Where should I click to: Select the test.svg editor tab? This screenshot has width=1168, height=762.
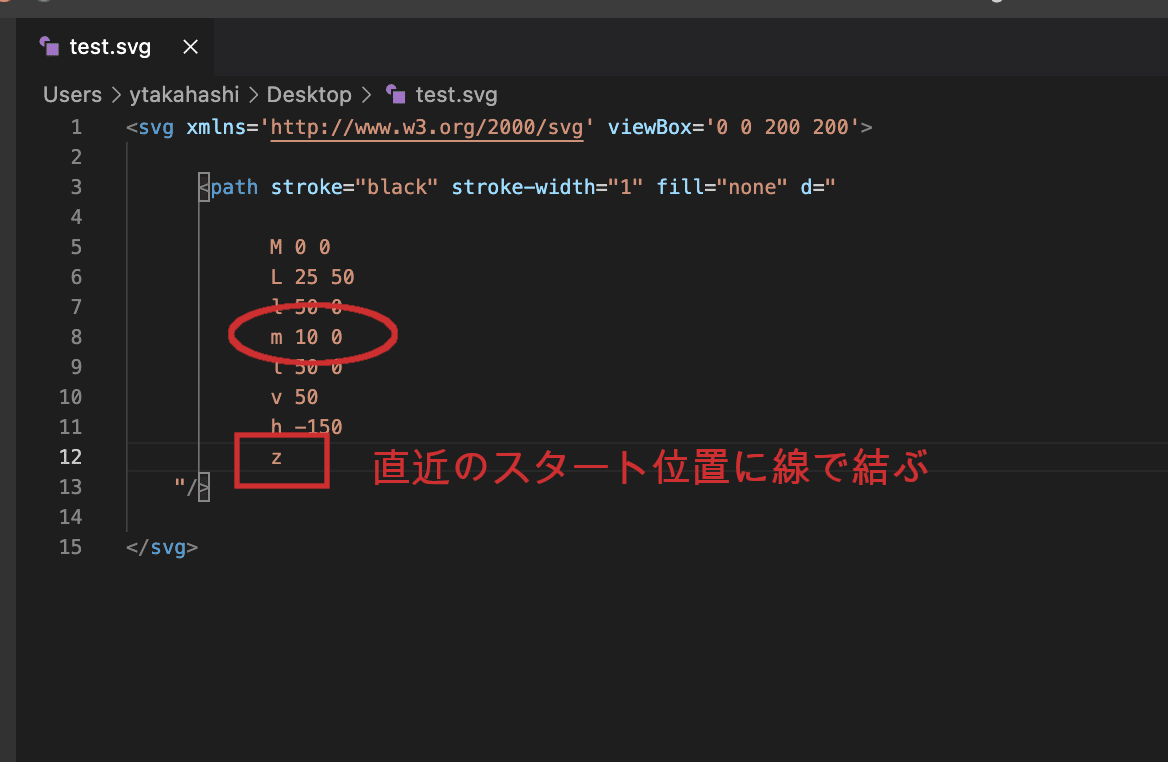[x=115, y=47]
